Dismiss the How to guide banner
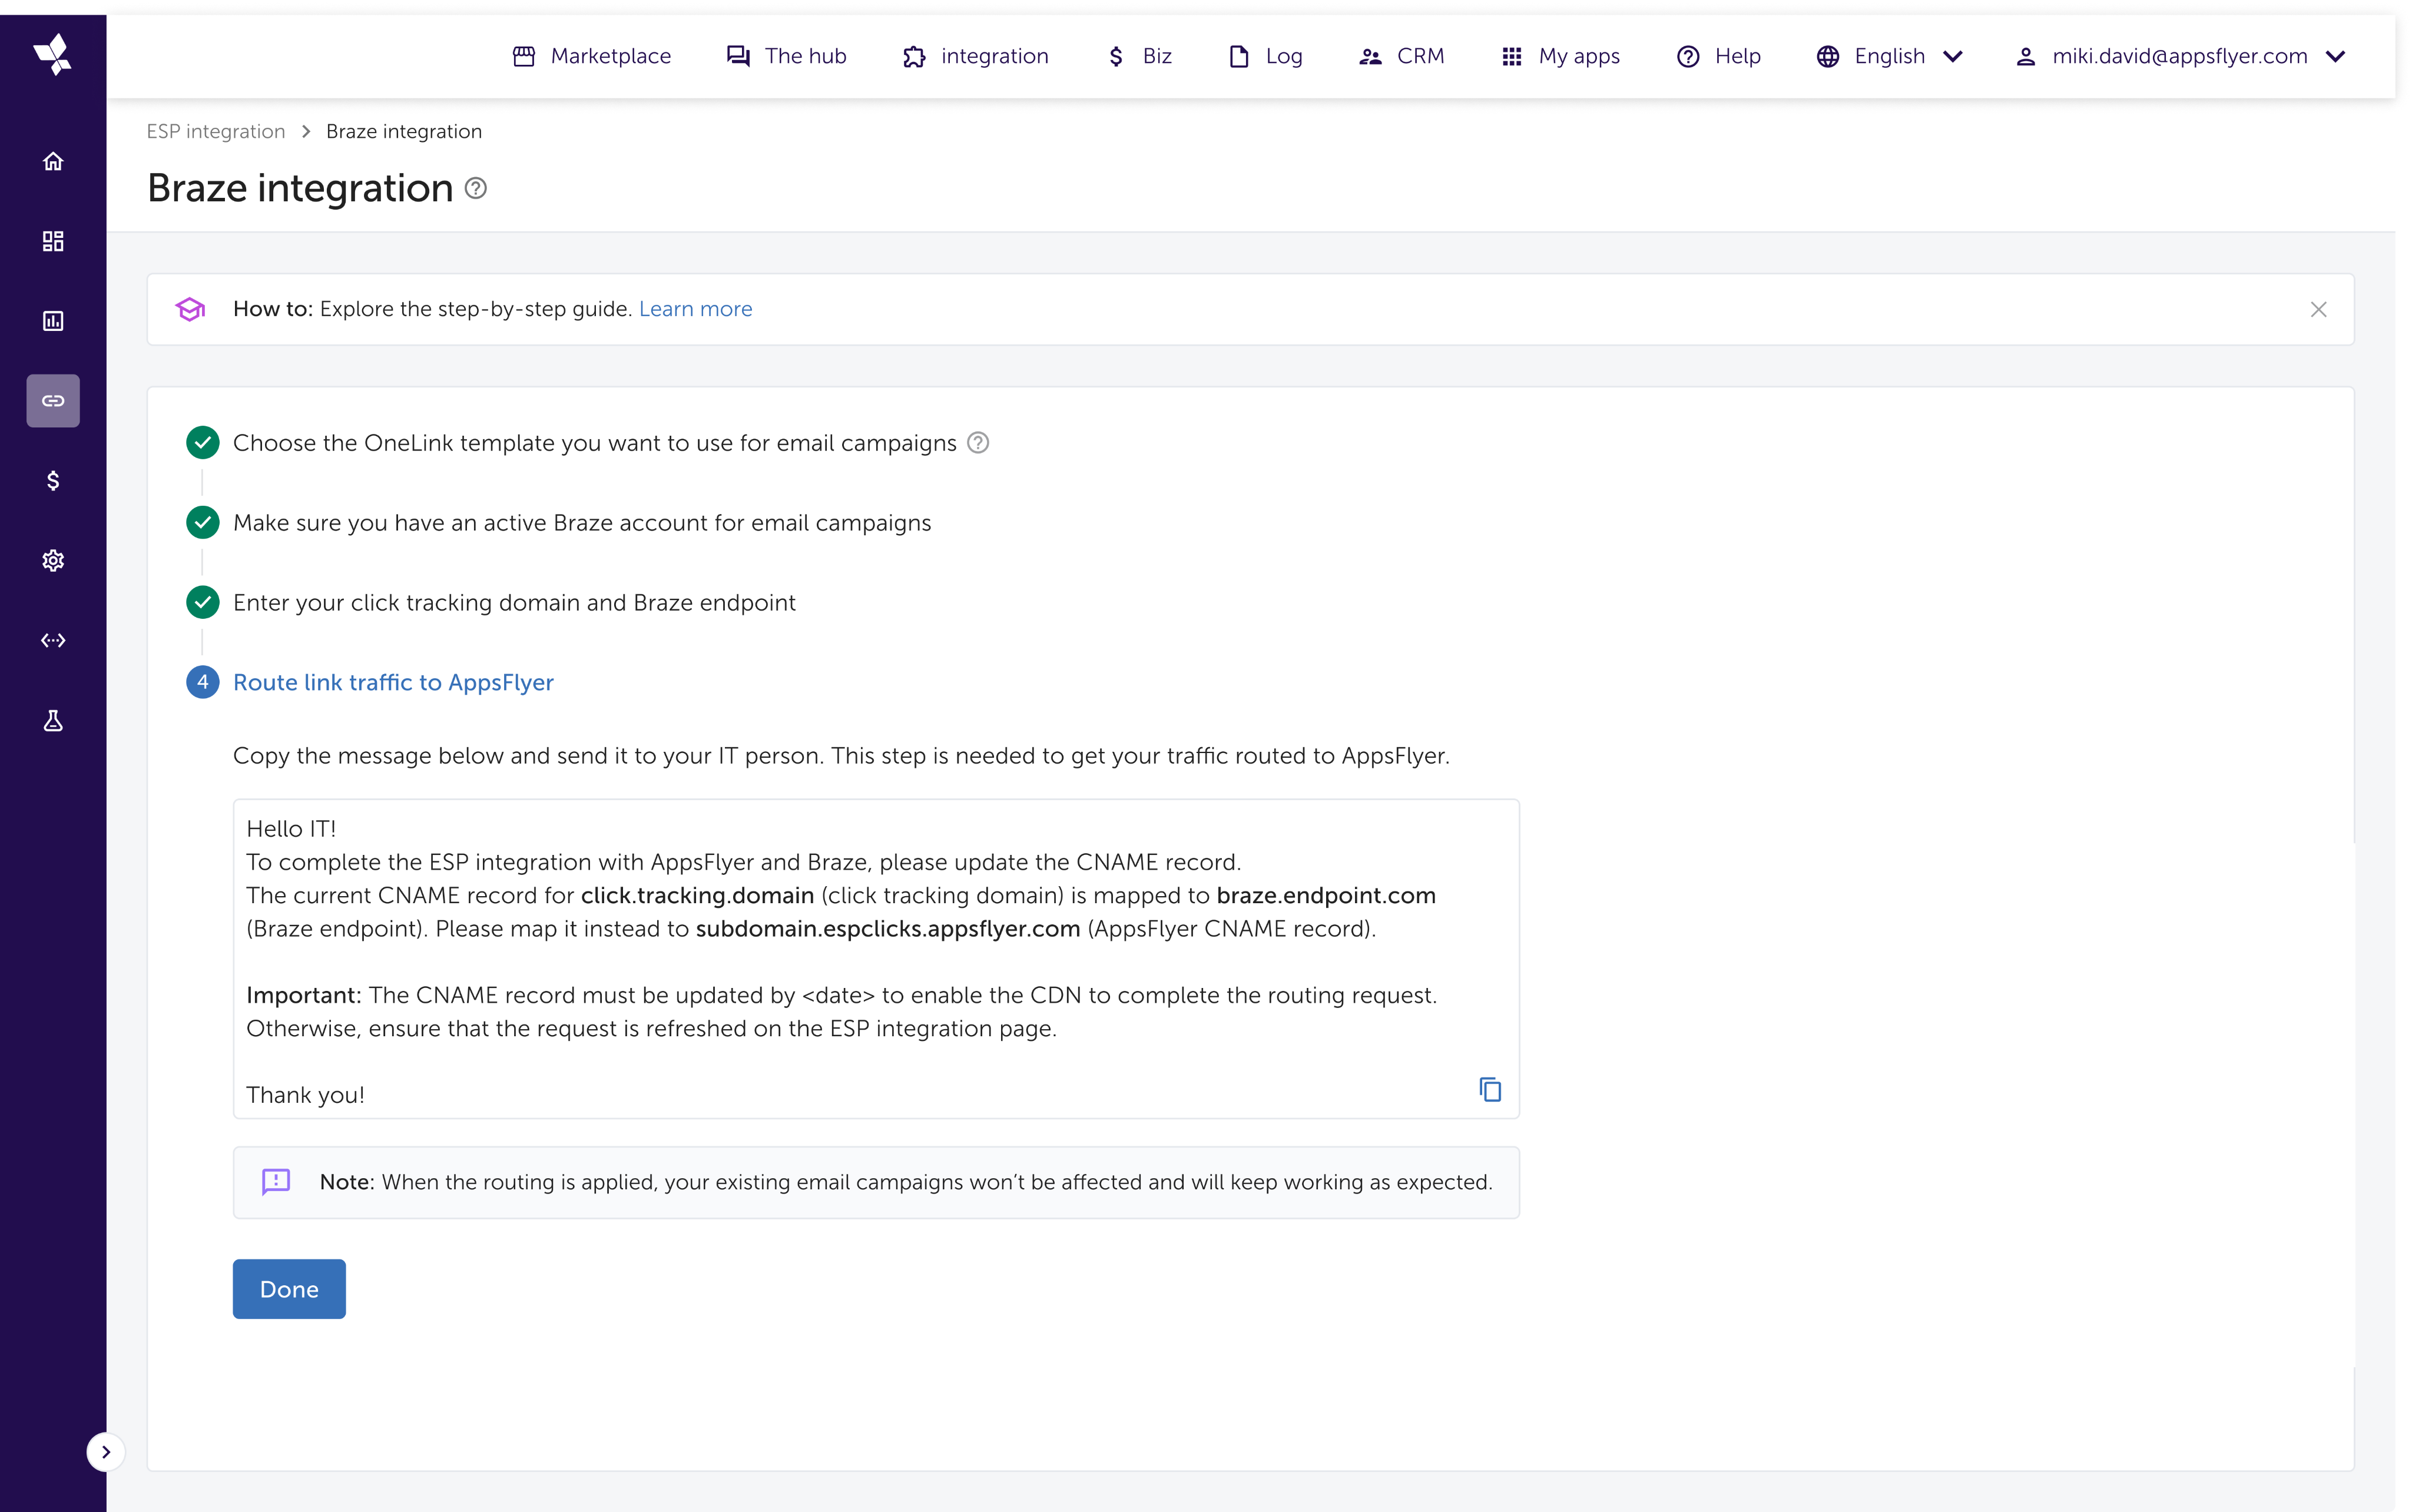This screenshot has width=2412, height=1512. (x=2318, y=310)
